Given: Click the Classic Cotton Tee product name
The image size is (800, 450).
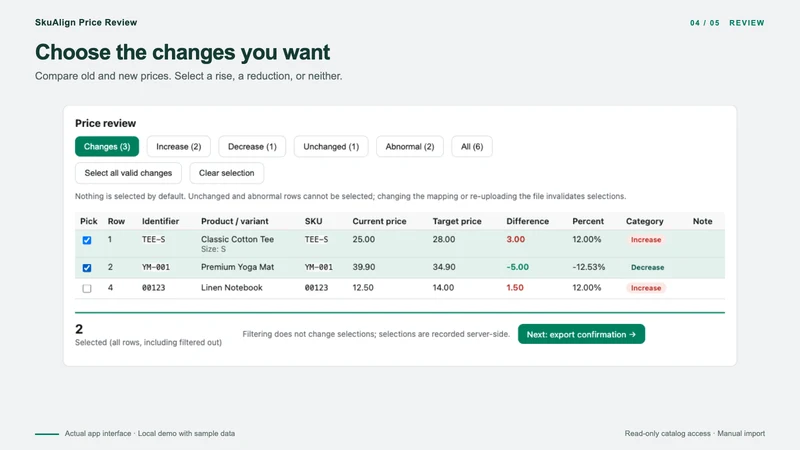Looking at the screenshot, I should tap(237, 239).
